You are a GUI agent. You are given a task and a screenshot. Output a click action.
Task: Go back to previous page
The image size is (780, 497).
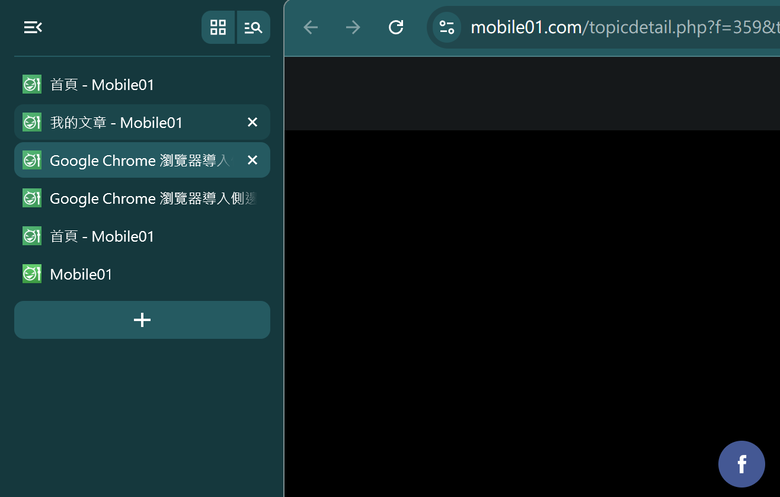tap(311, 27)
